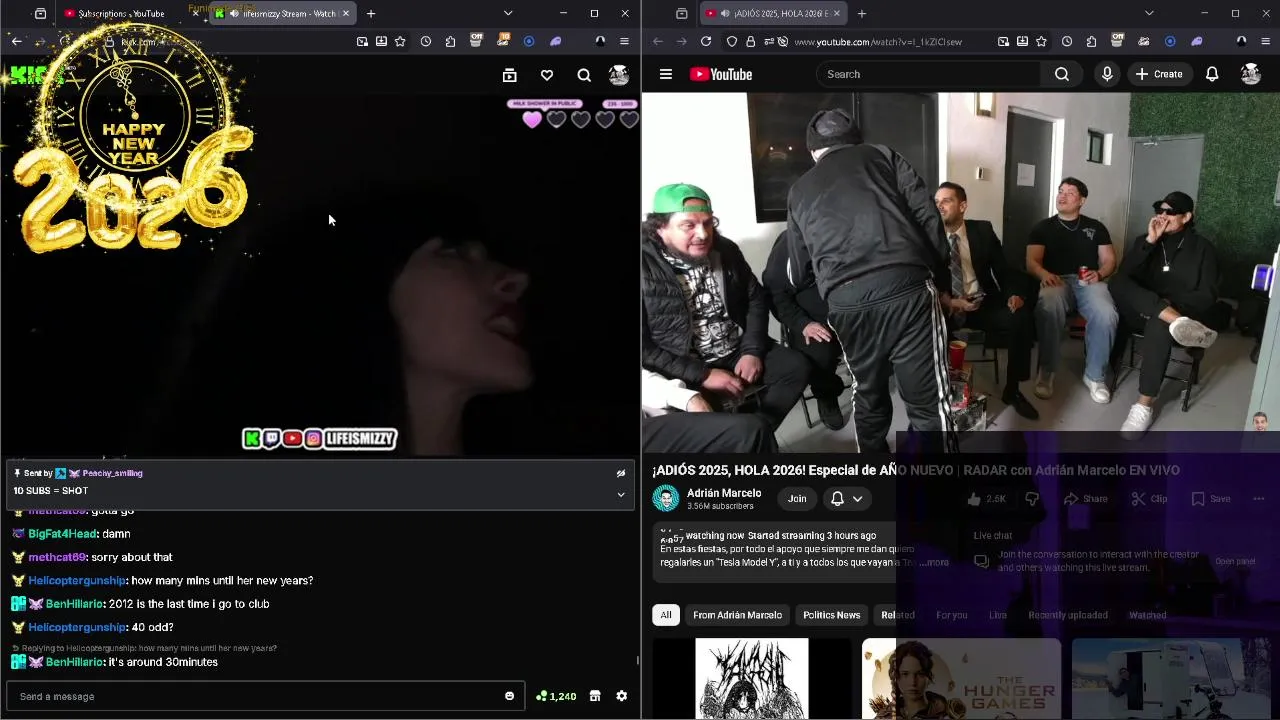Open The Hunger Games recommended thumbnail

pyautogui.click(x=961, y=679)
